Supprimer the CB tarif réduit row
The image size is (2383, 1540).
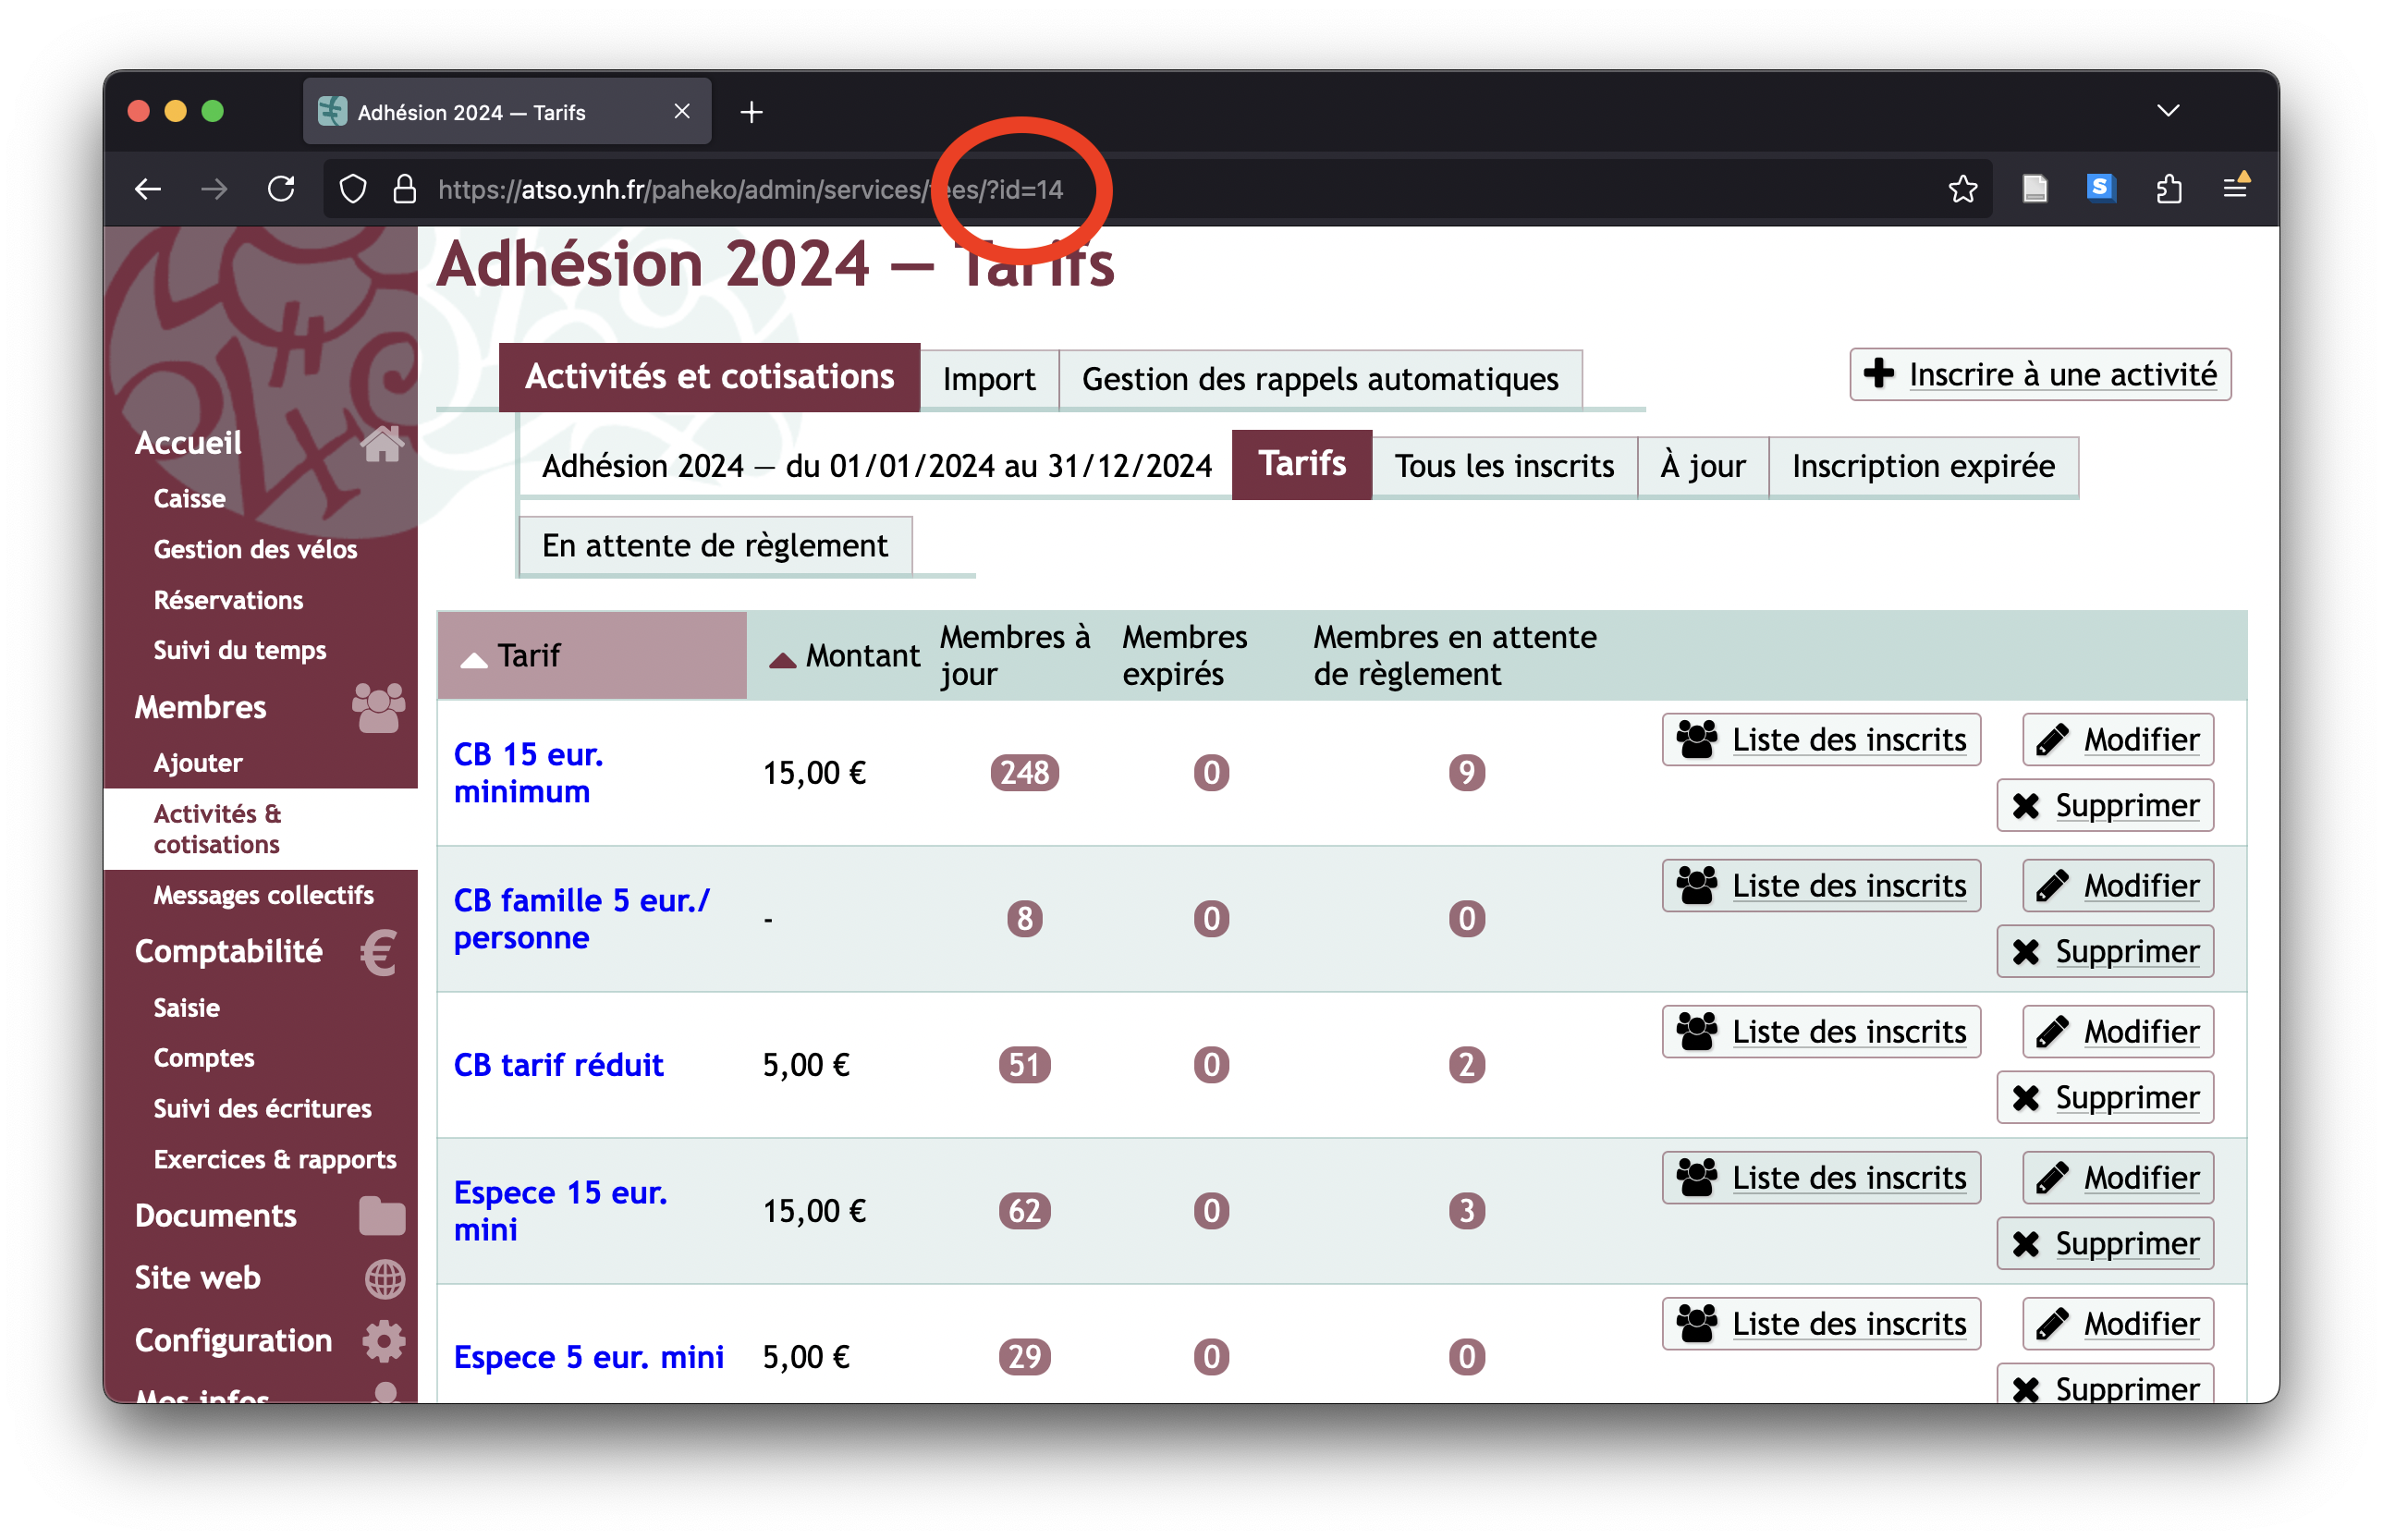[2104, 1097]
